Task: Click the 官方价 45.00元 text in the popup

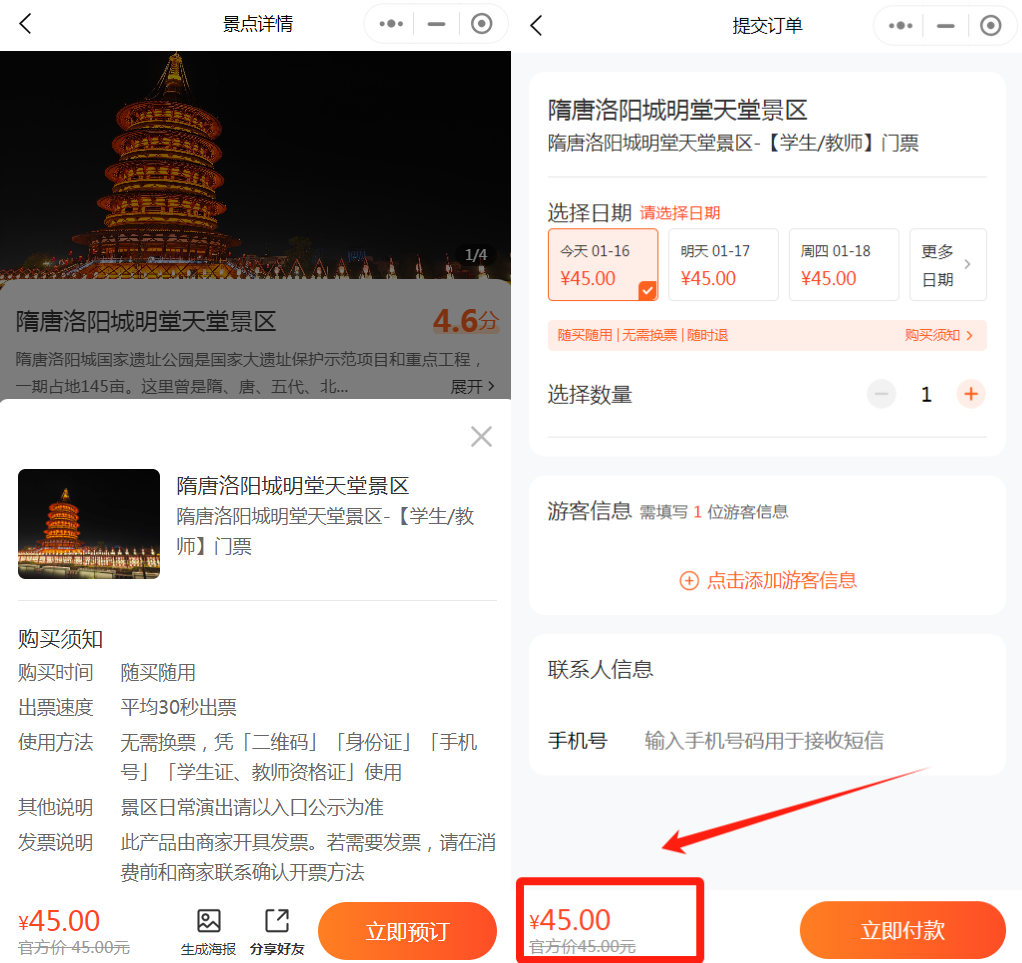Action: click(x=74, y=947)
